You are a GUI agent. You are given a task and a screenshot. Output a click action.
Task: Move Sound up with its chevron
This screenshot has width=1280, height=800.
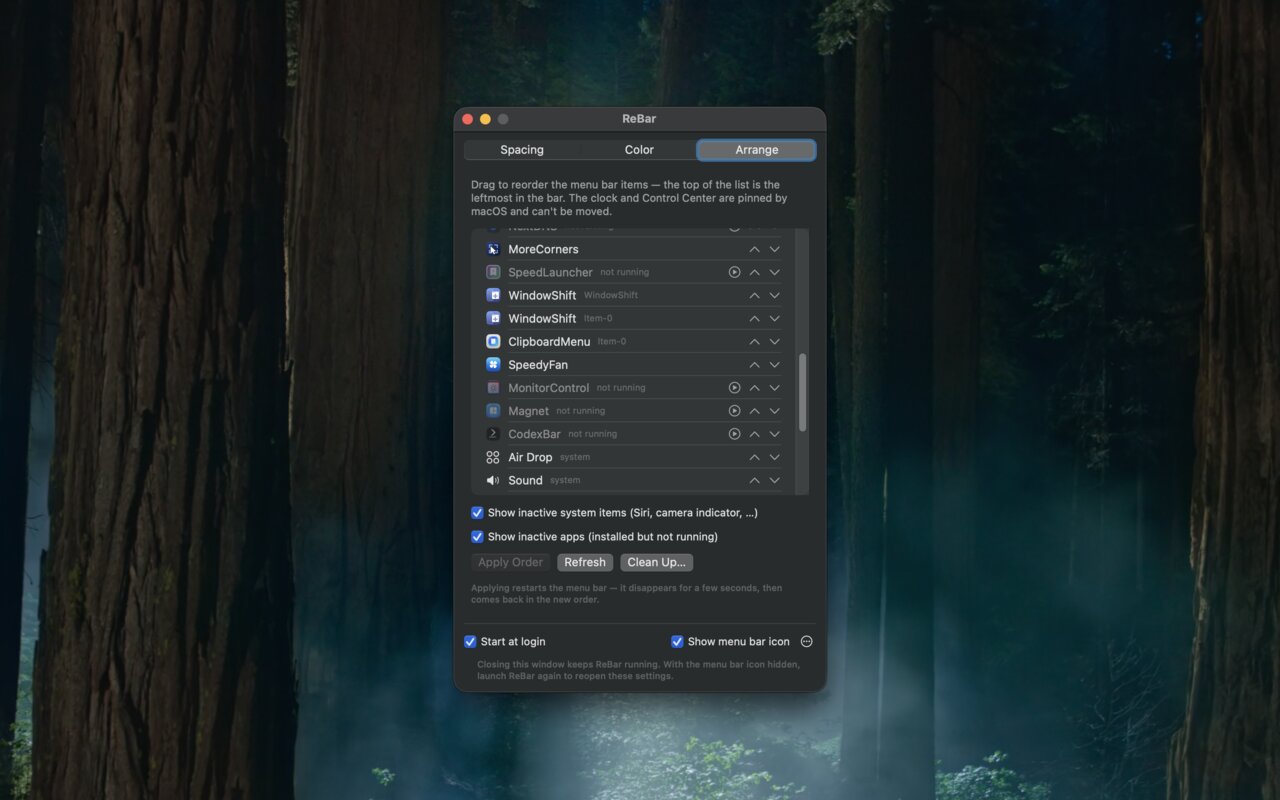pos(755,480)
